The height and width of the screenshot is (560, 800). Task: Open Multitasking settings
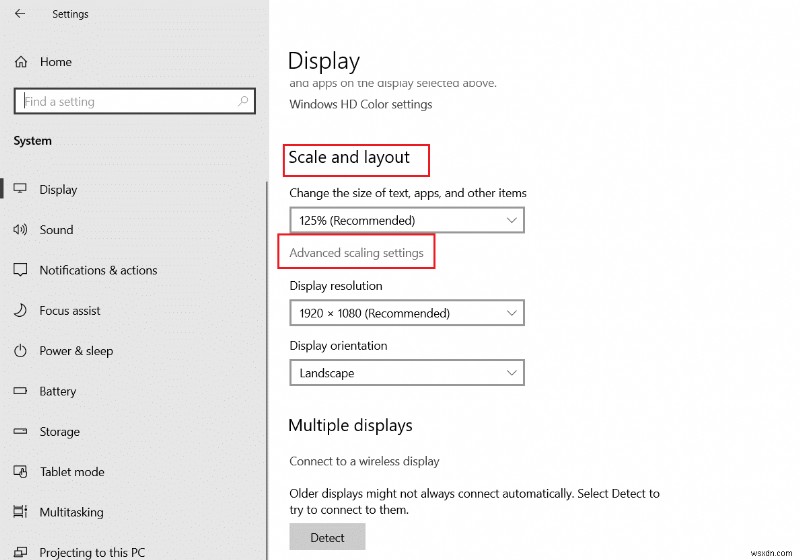tap(71, 512)
